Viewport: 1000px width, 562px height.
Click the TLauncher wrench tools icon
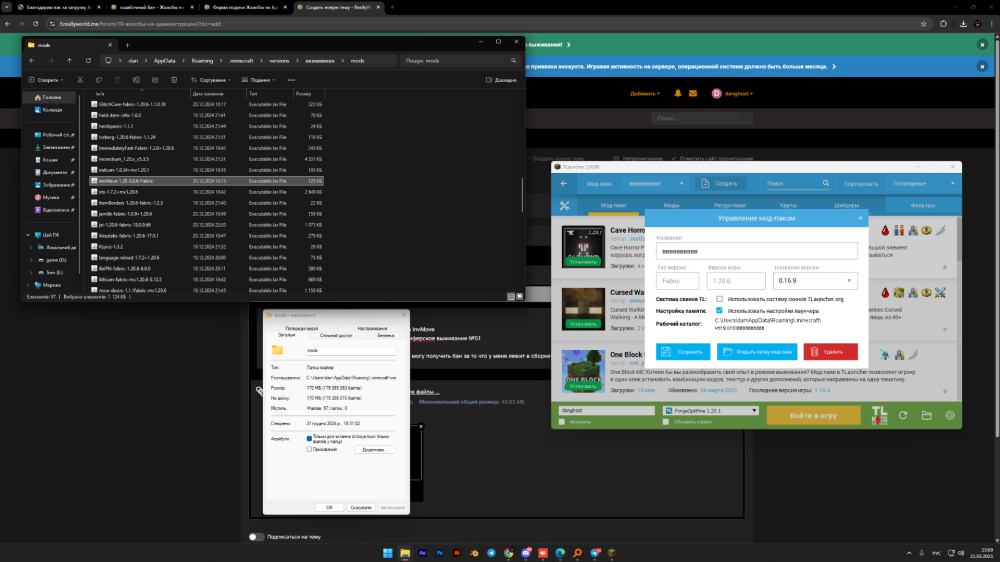click(x=564, y=205)
